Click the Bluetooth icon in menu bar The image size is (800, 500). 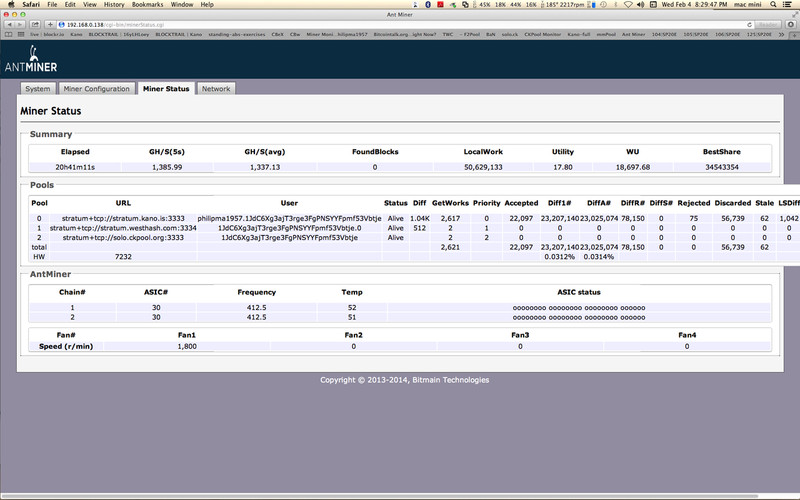[x=428, y=4]
